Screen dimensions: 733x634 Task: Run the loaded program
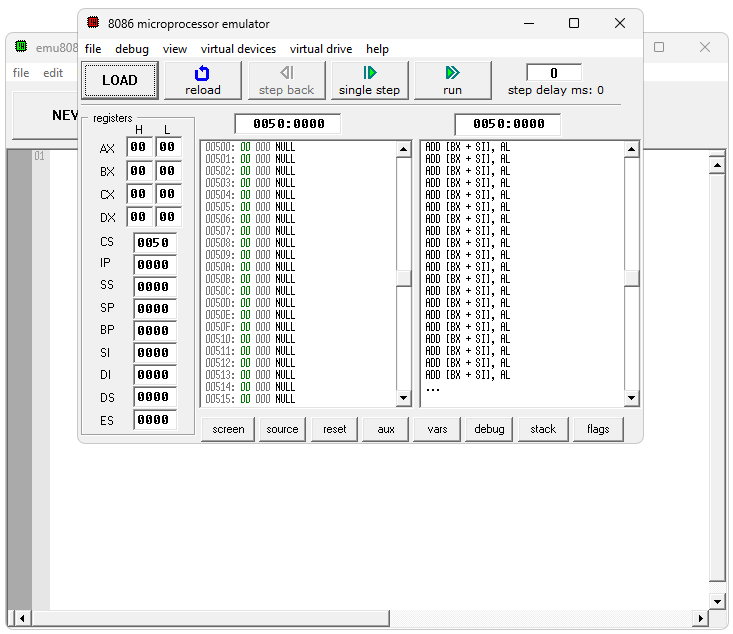coord(453,80)
